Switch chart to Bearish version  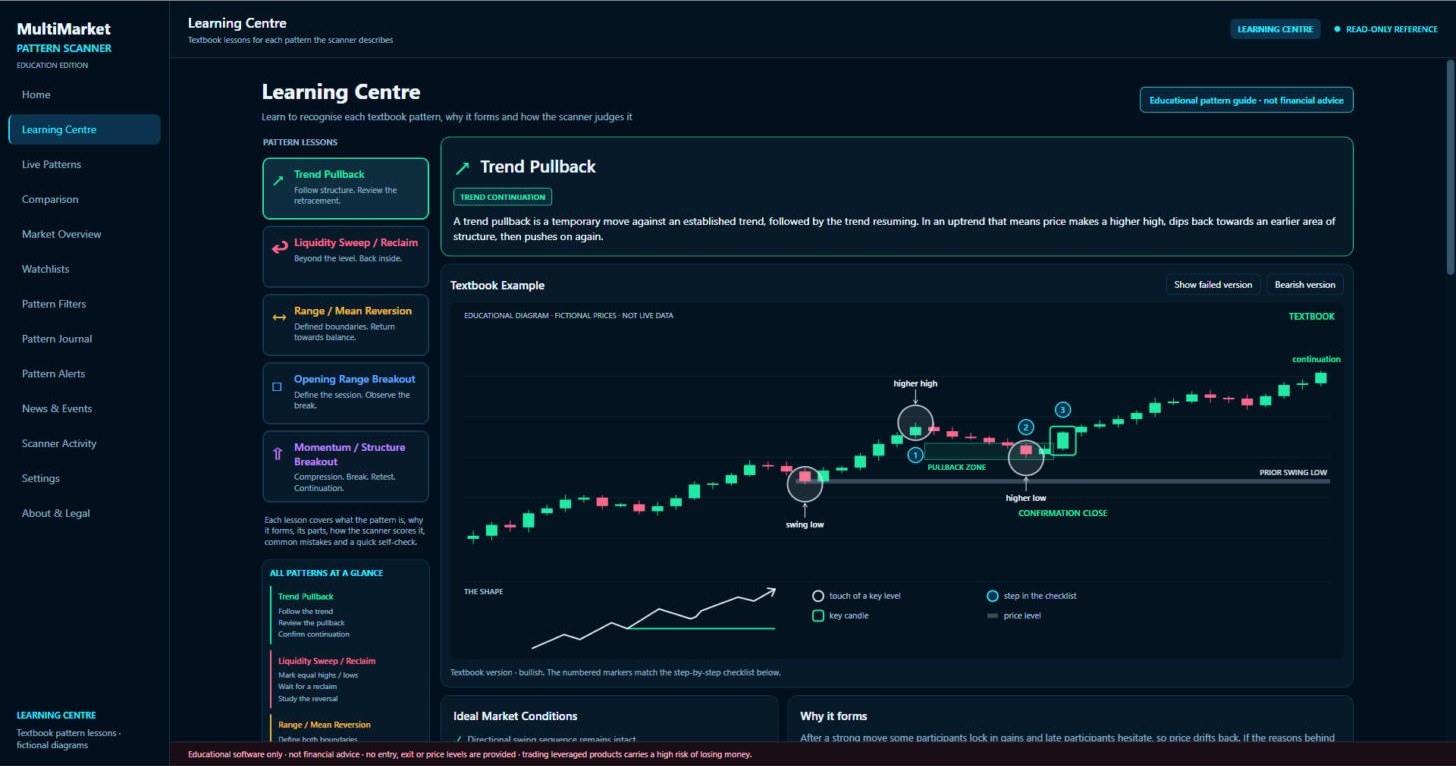[1305, 285]
